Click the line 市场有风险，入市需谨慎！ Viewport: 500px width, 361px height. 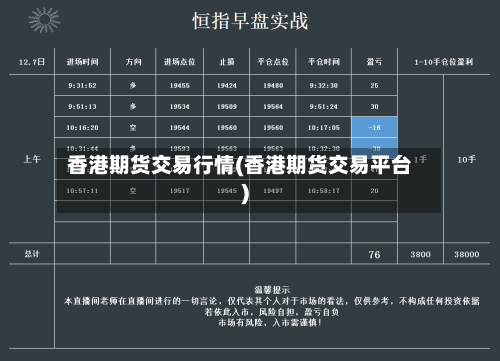[x=270, y=323]
